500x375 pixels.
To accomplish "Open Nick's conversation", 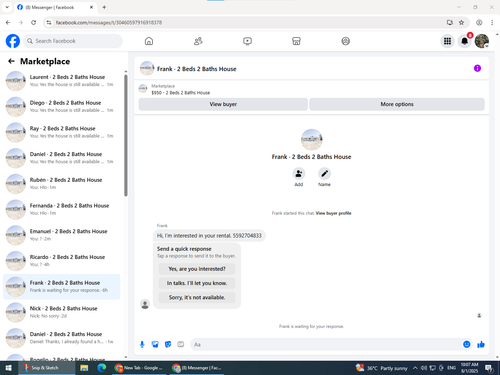I will tap(62, 312).
